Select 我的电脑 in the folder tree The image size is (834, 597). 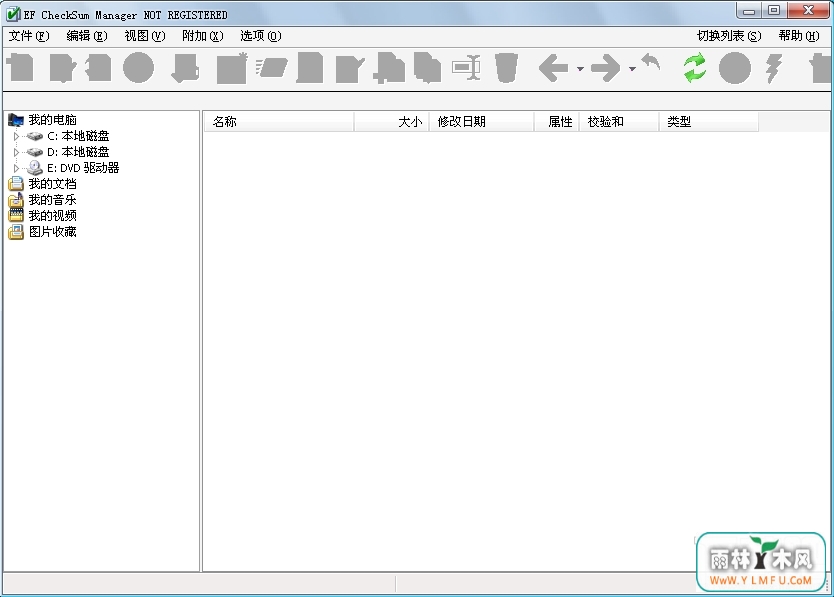pos(53,120)
